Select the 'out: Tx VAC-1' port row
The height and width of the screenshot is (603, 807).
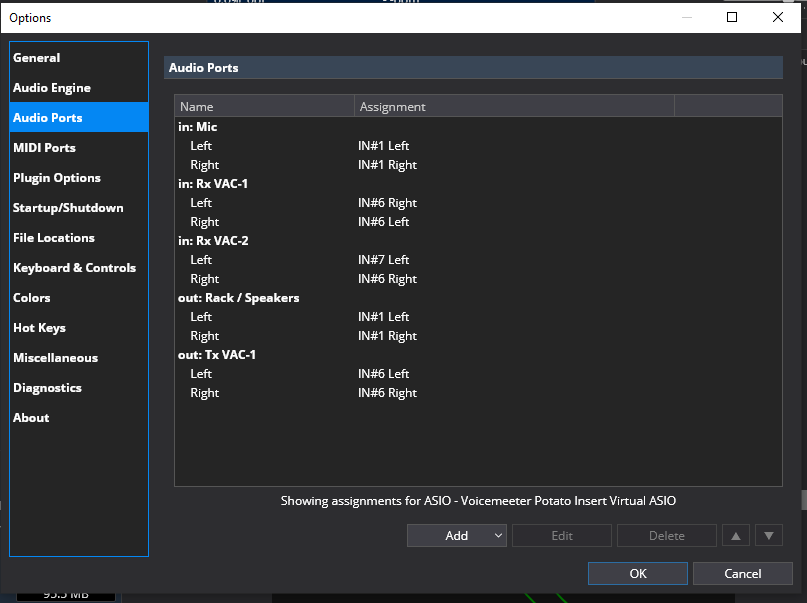478,355
